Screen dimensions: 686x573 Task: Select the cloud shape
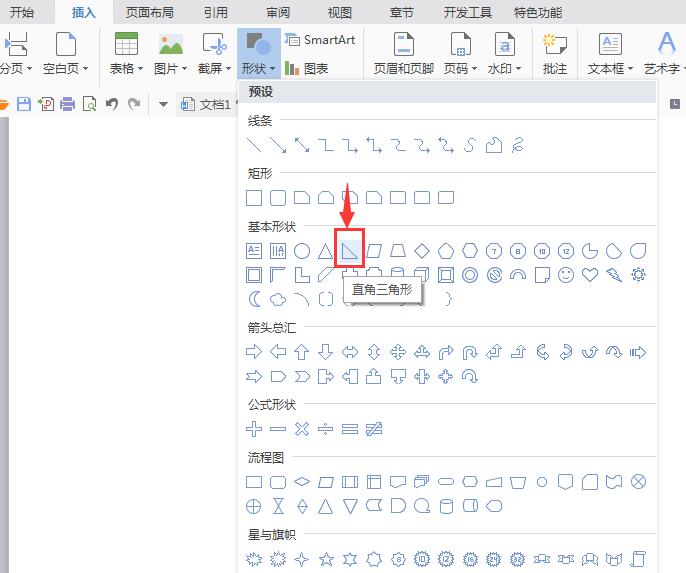pyautogui.click(x=278, y=299)
